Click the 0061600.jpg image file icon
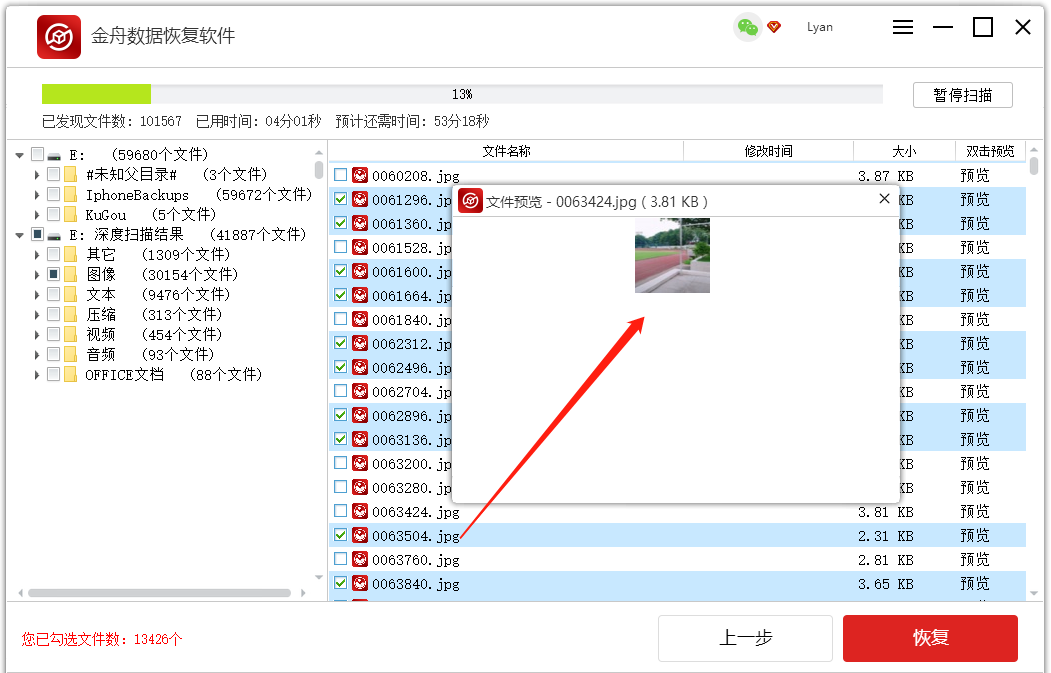The image size is (1051, 673). (x=360, y=271)
